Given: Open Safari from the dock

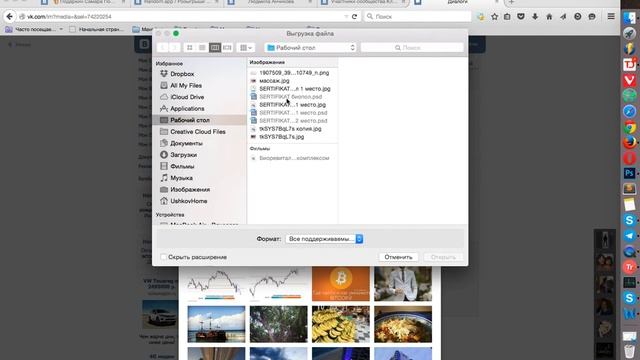Looking at the screenshot, I should click(x=629, y=111).
